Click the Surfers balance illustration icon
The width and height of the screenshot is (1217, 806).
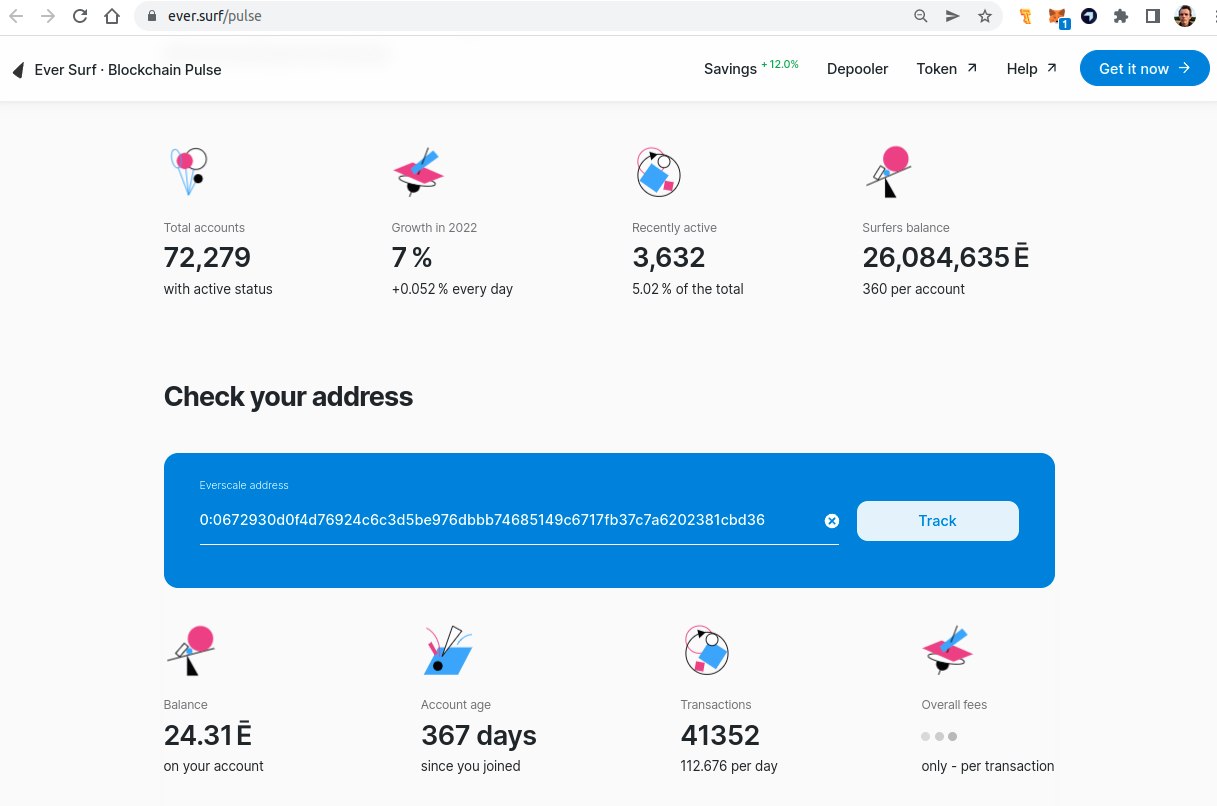888,172
